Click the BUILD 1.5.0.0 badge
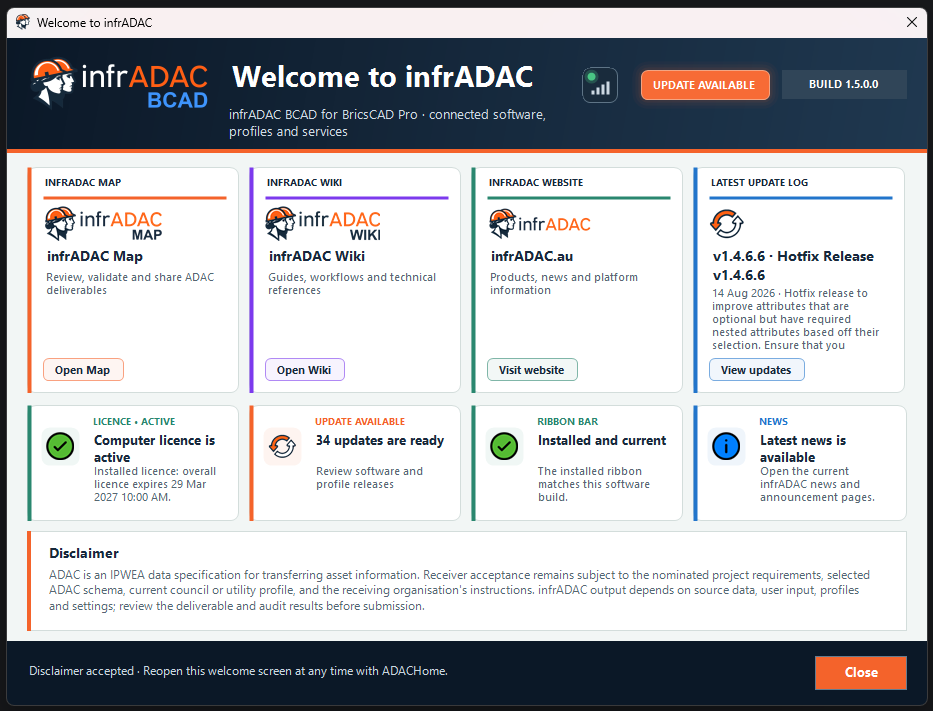The height and width of the screenshot is (711, 933). click(x=844, y=84)
